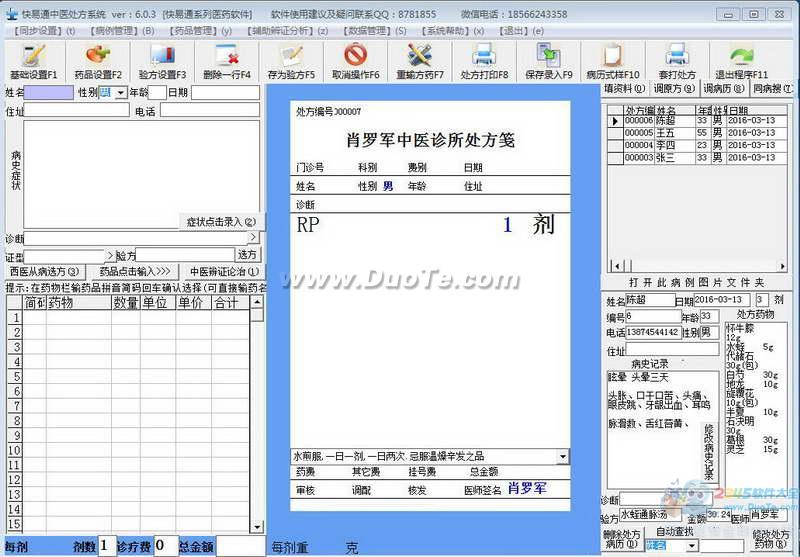Click the 保存录入F9 icon
The width and height of the screenshot is (800, 557).
tap(548, 60)
